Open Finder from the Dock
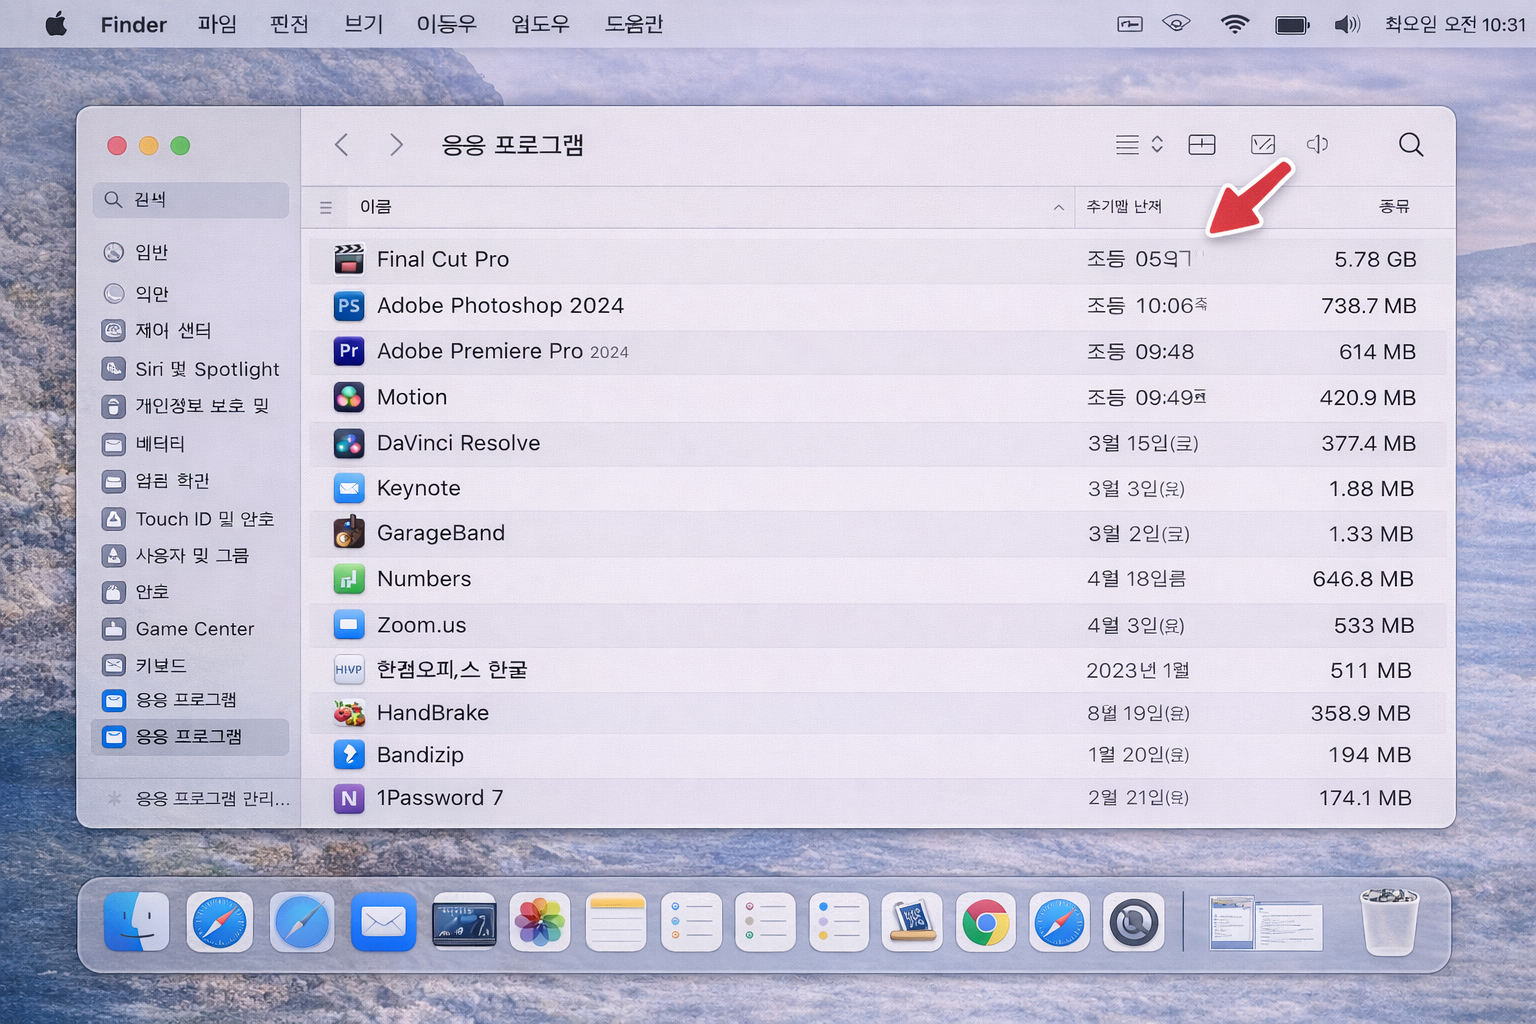 click(137, 922)
